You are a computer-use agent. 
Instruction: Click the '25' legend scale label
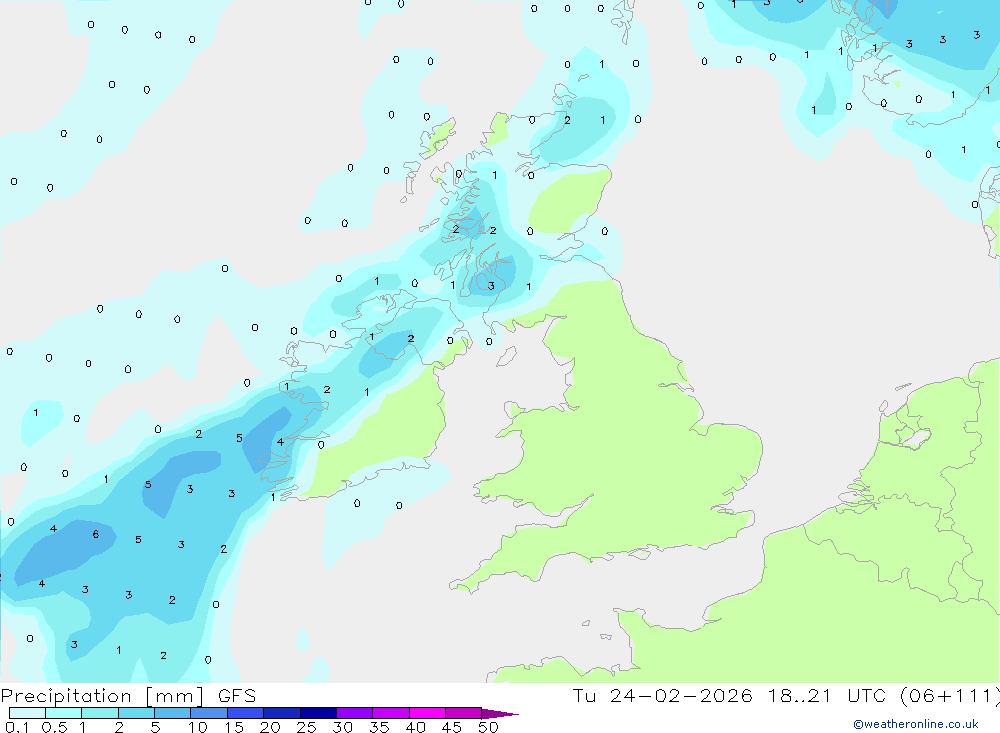coord(307,727)
